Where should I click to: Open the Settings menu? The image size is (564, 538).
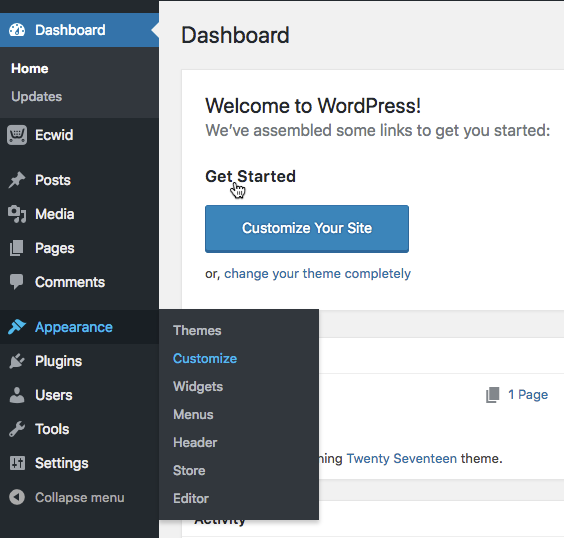62,463
